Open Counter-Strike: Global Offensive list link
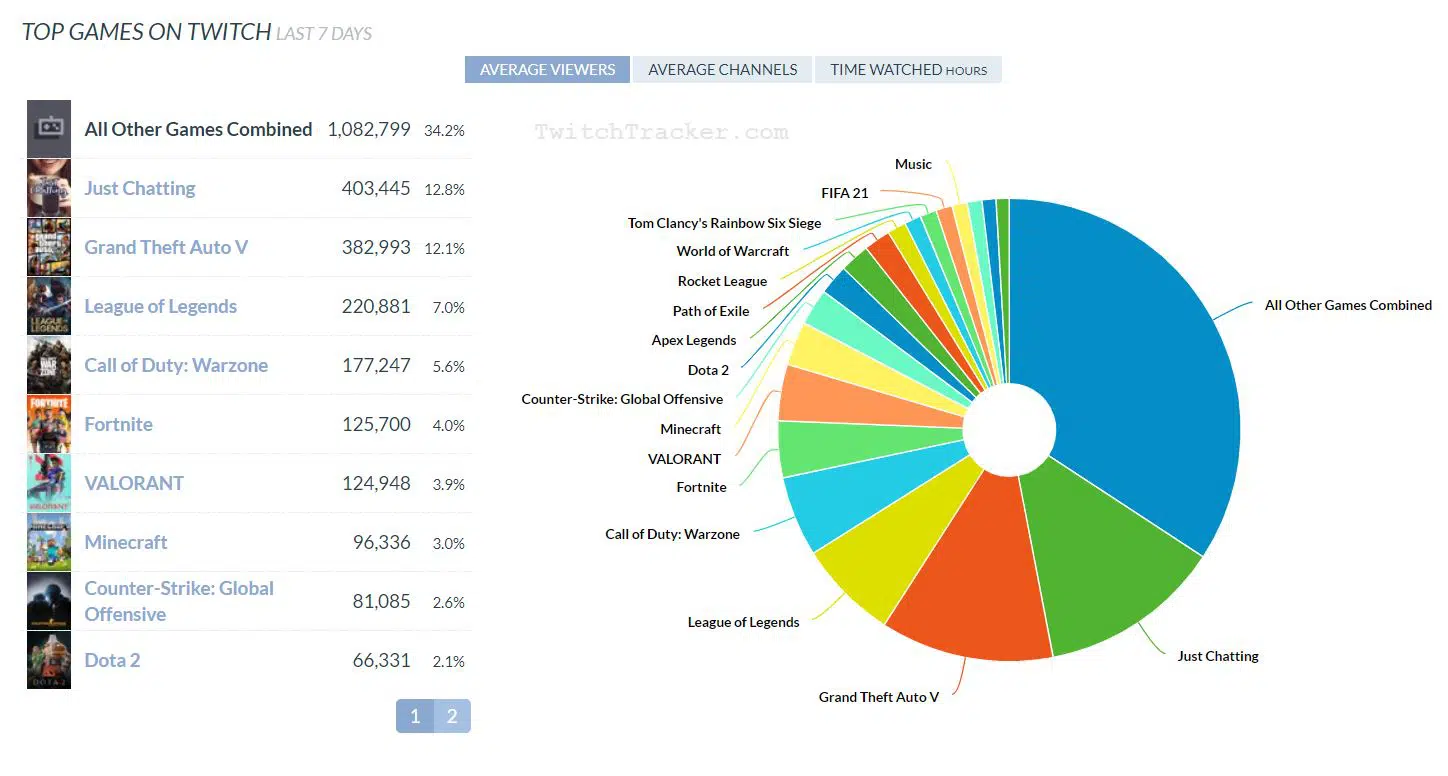 (x=179, y=601)
